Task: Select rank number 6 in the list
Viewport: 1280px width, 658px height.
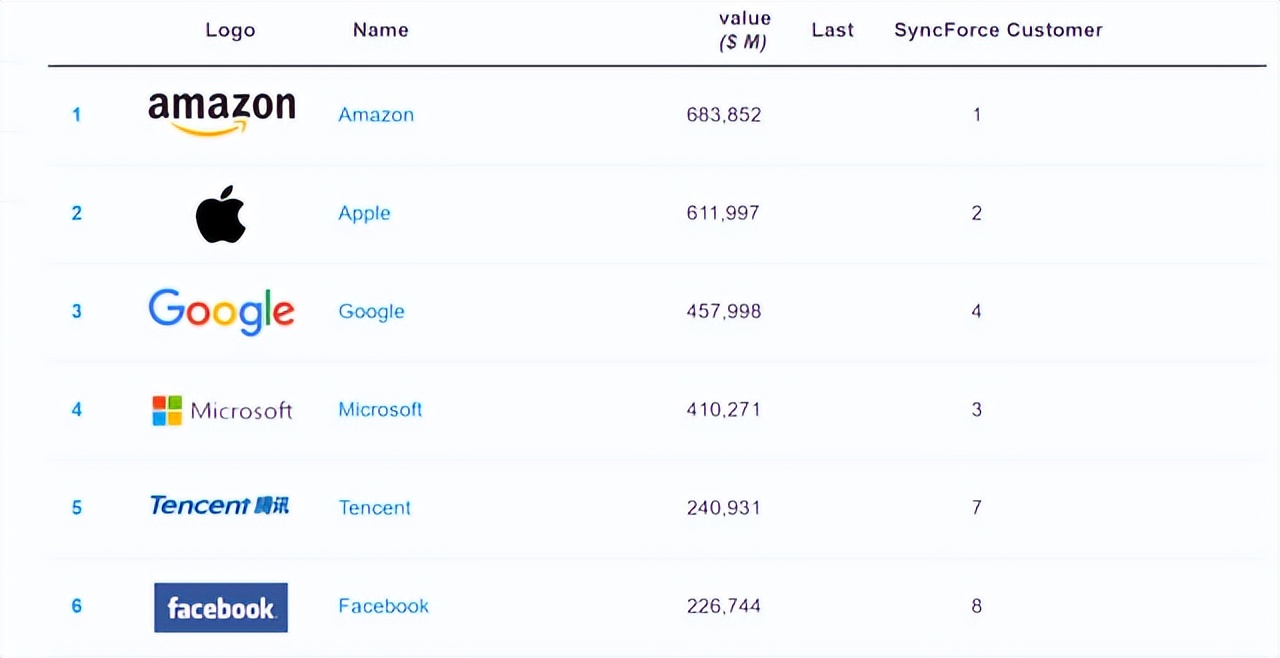Action: point(76,606)
